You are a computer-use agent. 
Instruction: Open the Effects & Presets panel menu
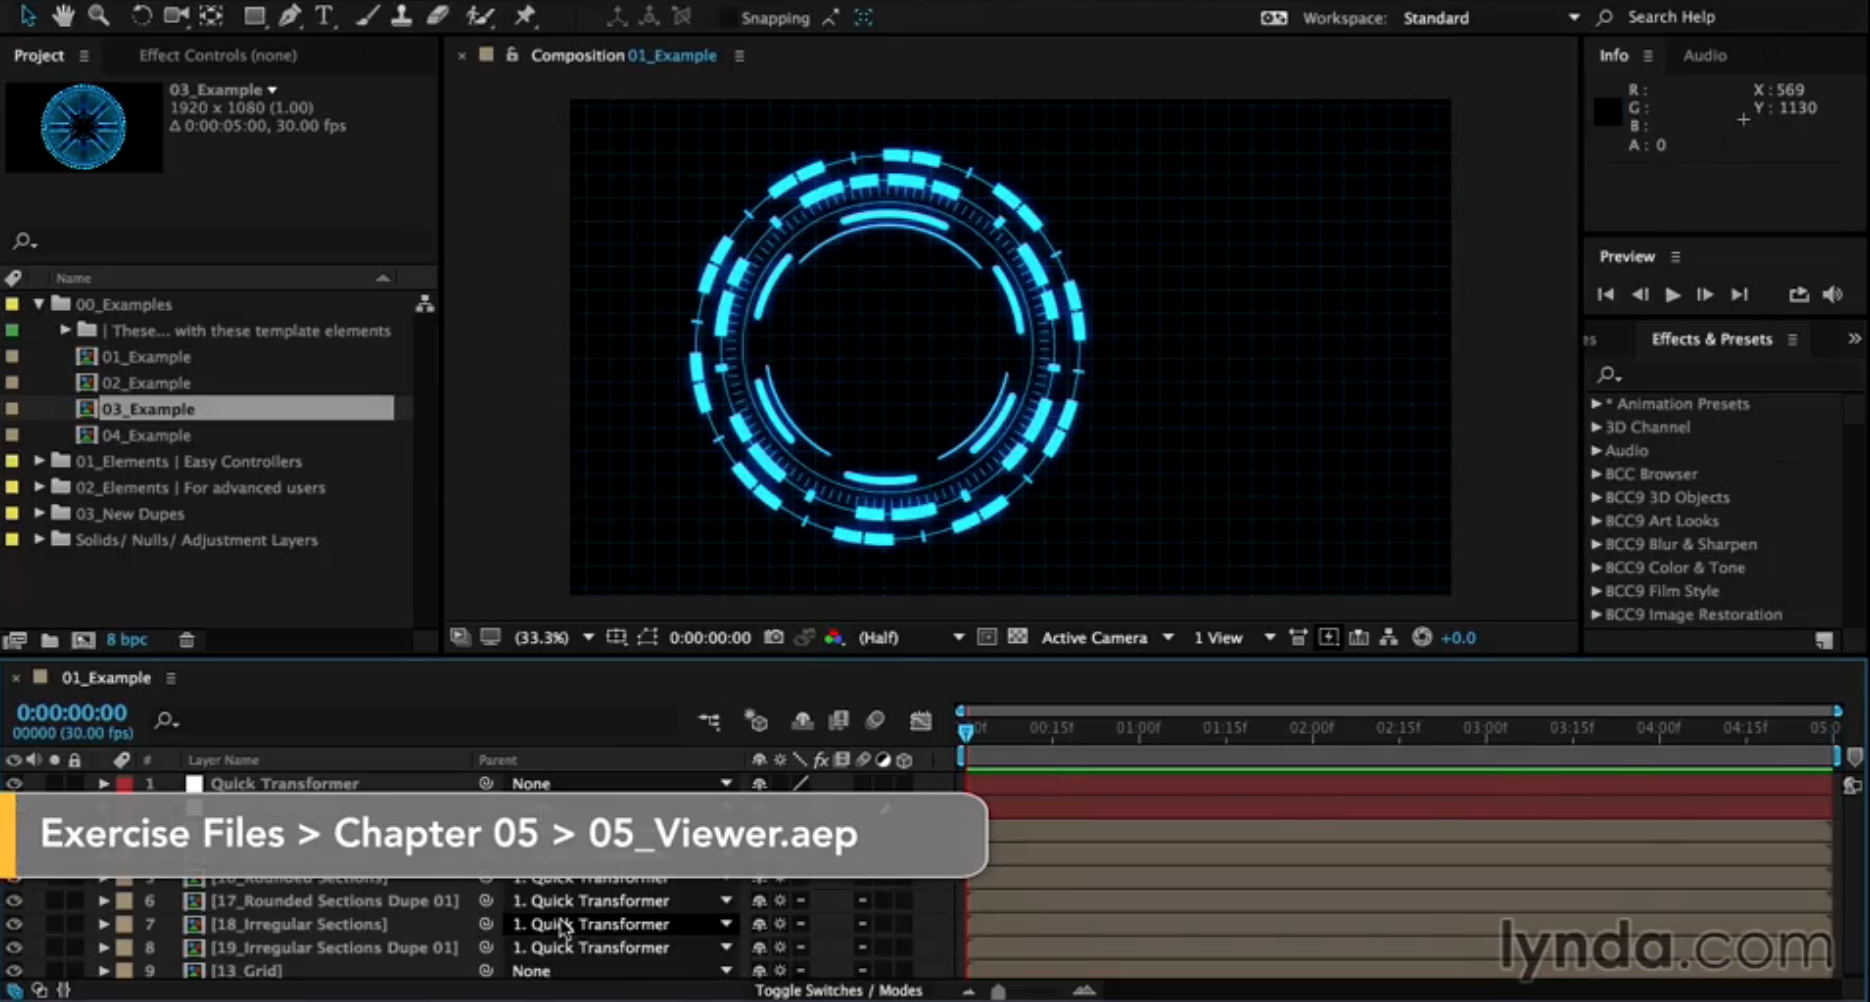(x=1792, y=339)
